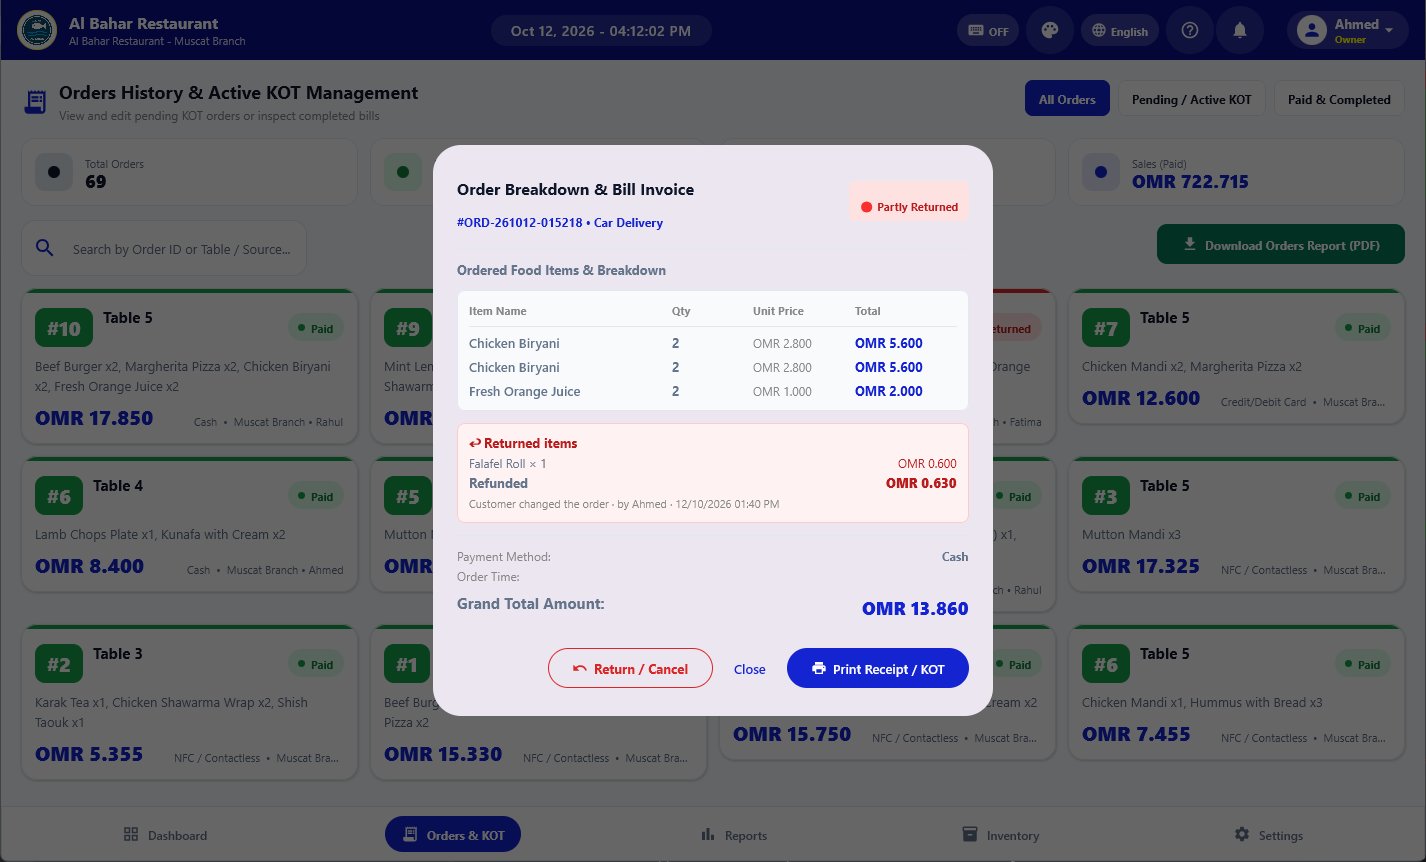Click Download Orders Report (PDF) button
The width and height of the screenshot is (1426, 862).
point(1281,245)
